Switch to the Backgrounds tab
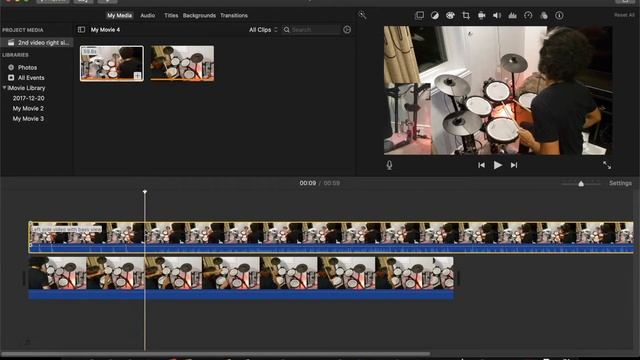 (x=199, y=16)
